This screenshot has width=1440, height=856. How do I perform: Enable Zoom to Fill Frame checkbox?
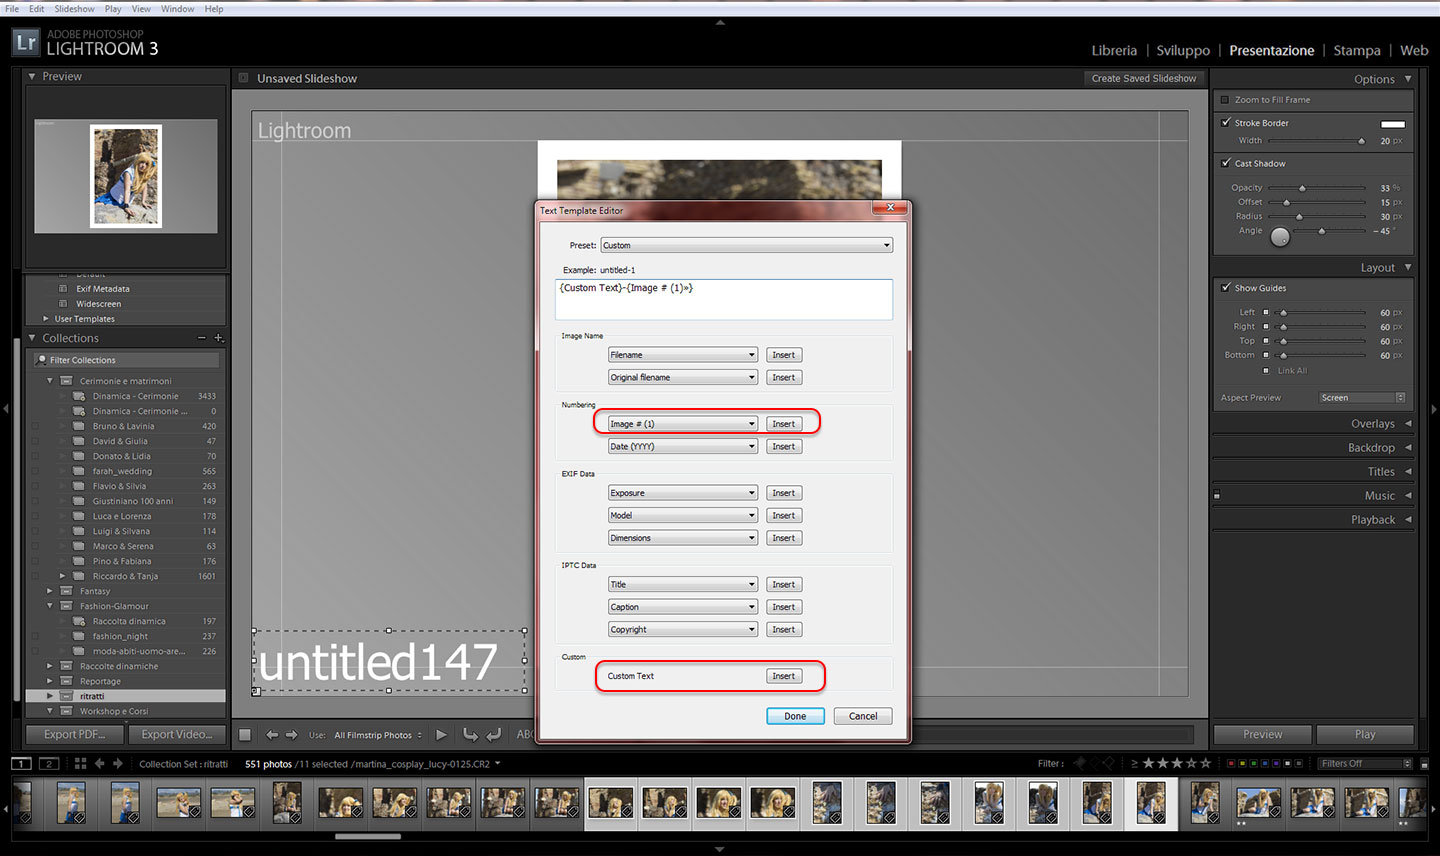[x=1225, y=100]
